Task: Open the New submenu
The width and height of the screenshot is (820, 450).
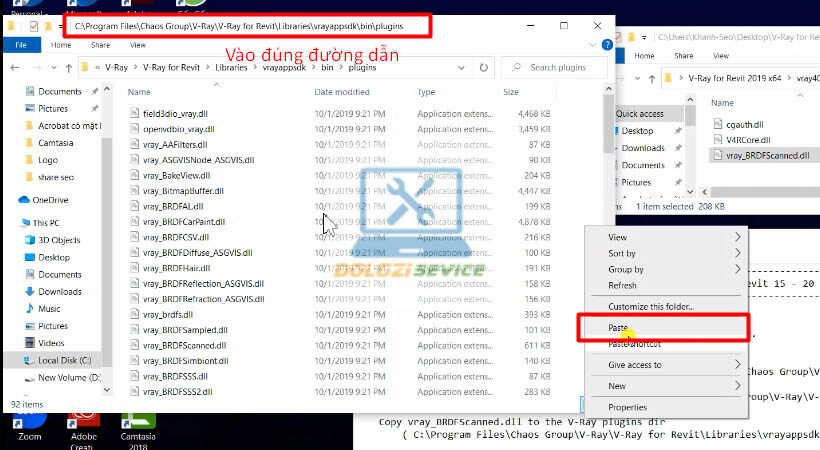Action: click(x=666, y=386)
